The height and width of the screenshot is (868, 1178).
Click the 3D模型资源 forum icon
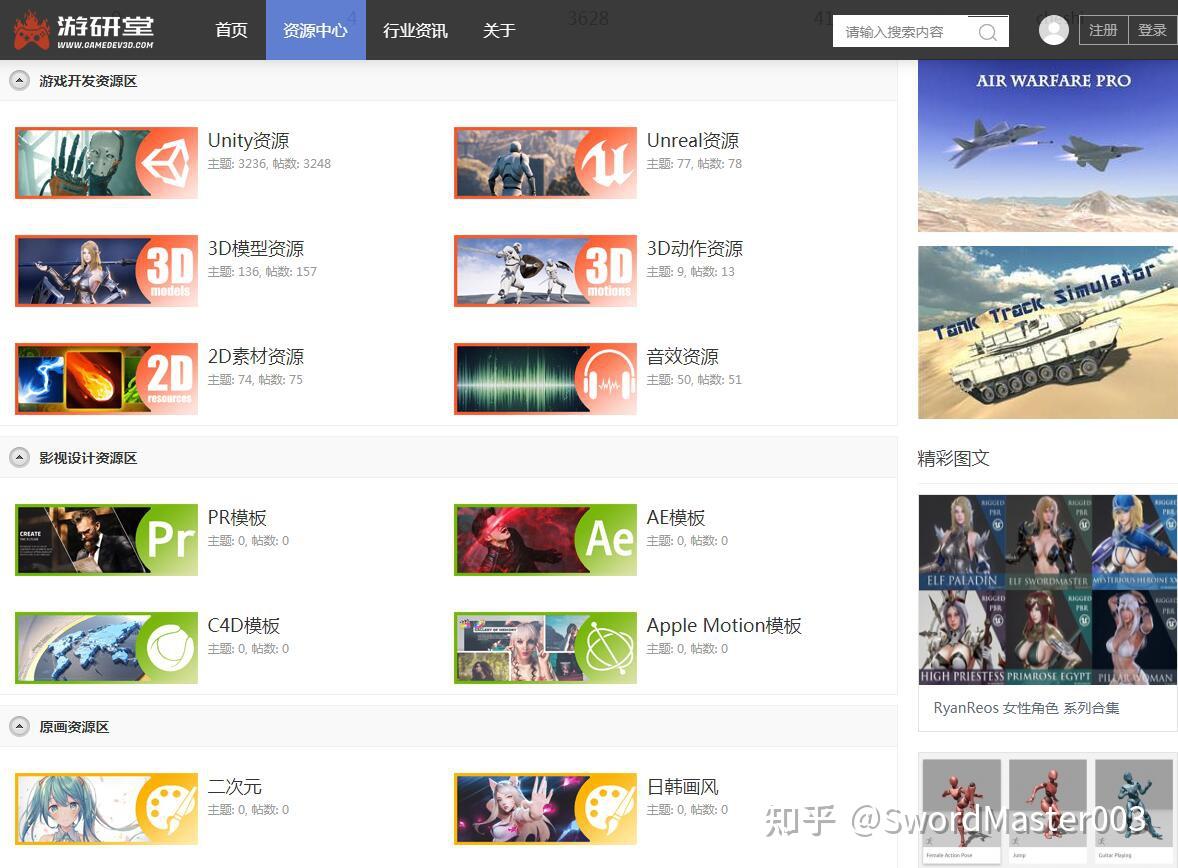105,270
